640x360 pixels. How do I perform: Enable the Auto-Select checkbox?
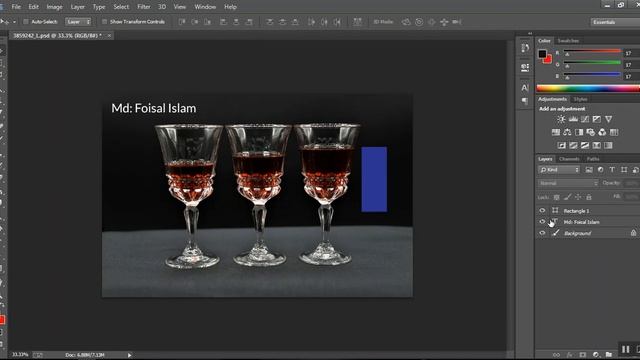(x=26, y=22)
